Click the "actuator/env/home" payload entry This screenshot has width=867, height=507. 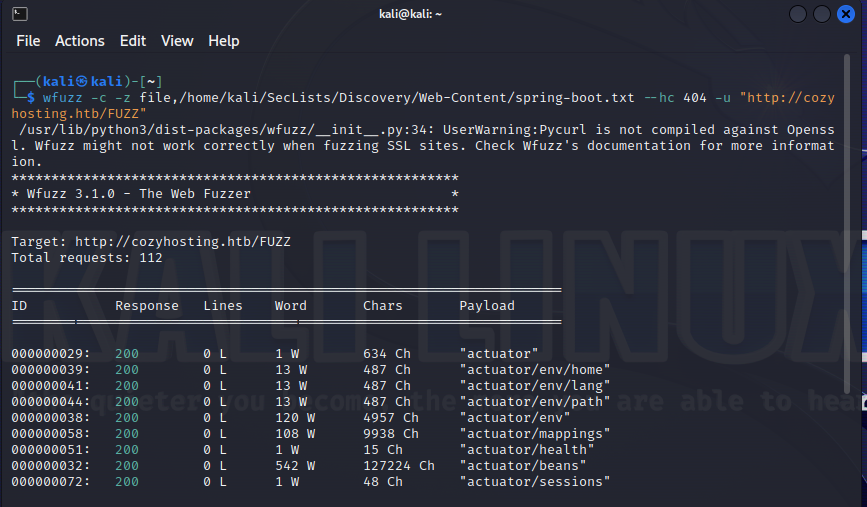tap(534, 370)
